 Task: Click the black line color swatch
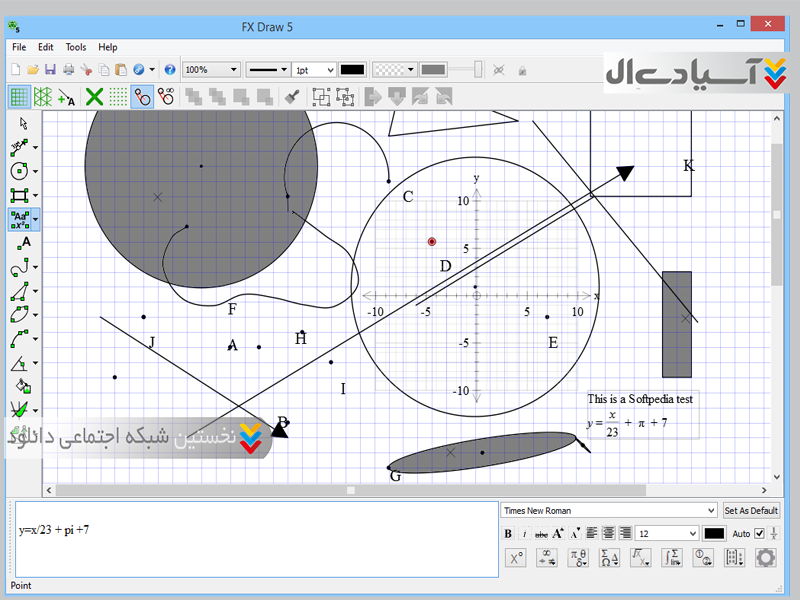click(x=352, y=70)
